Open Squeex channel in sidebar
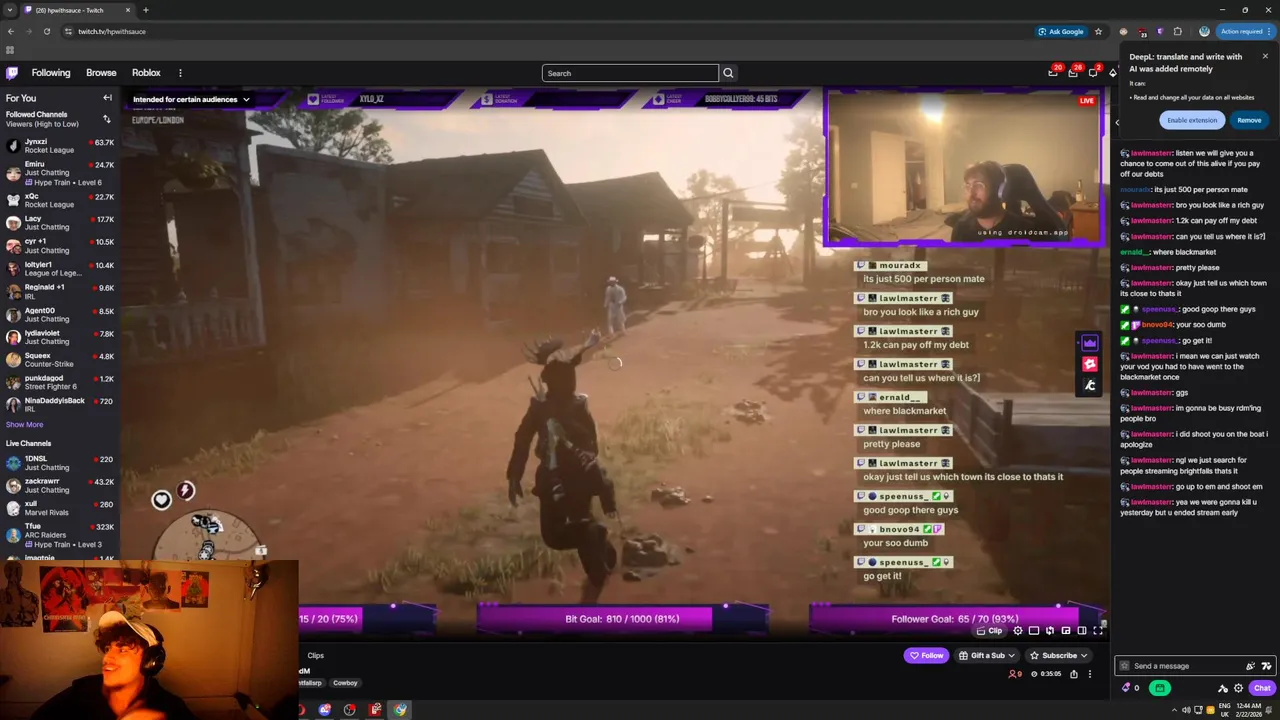This screenshot has height=720, width=1280. pyautogui.click(x=60, y=360)
